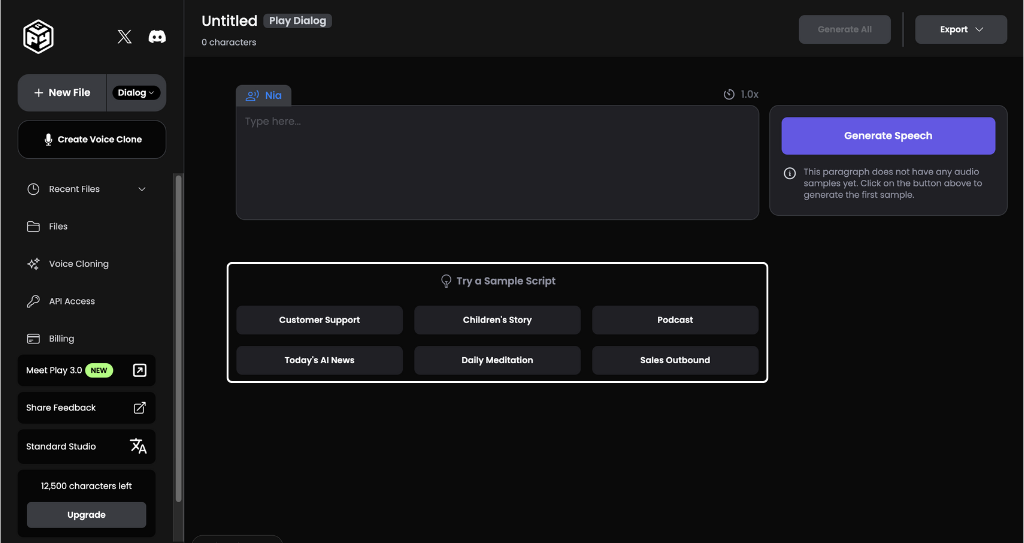Open the Export dropdown menu
Image resolution: width=1024 pixels, height=543 pixels.
pos(960,30)
